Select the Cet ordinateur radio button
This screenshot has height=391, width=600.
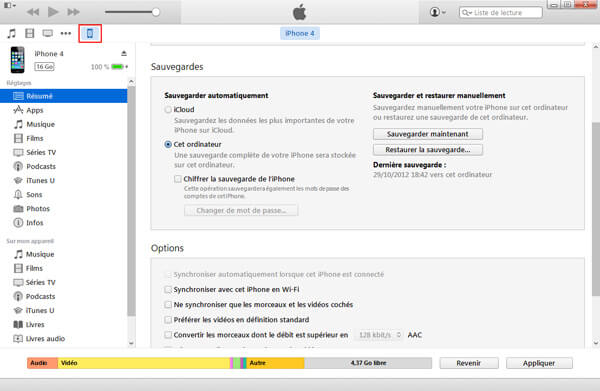[168, 144]
